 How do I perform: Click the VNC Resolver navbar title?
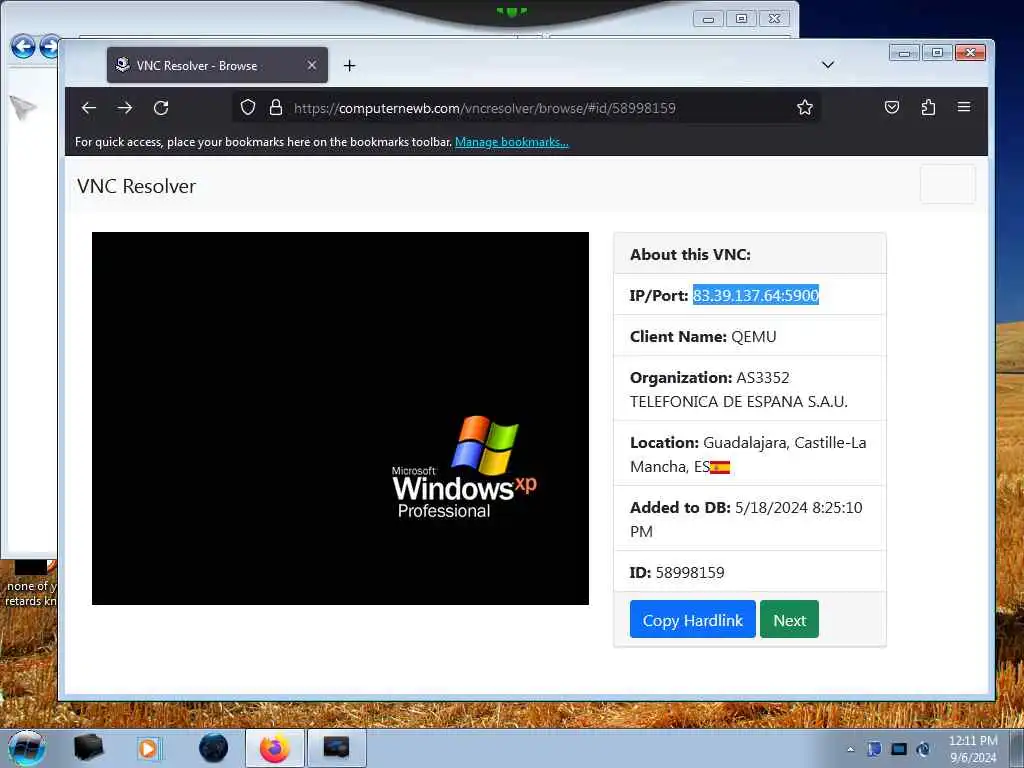pyautogui.click(x=136, y=186)
